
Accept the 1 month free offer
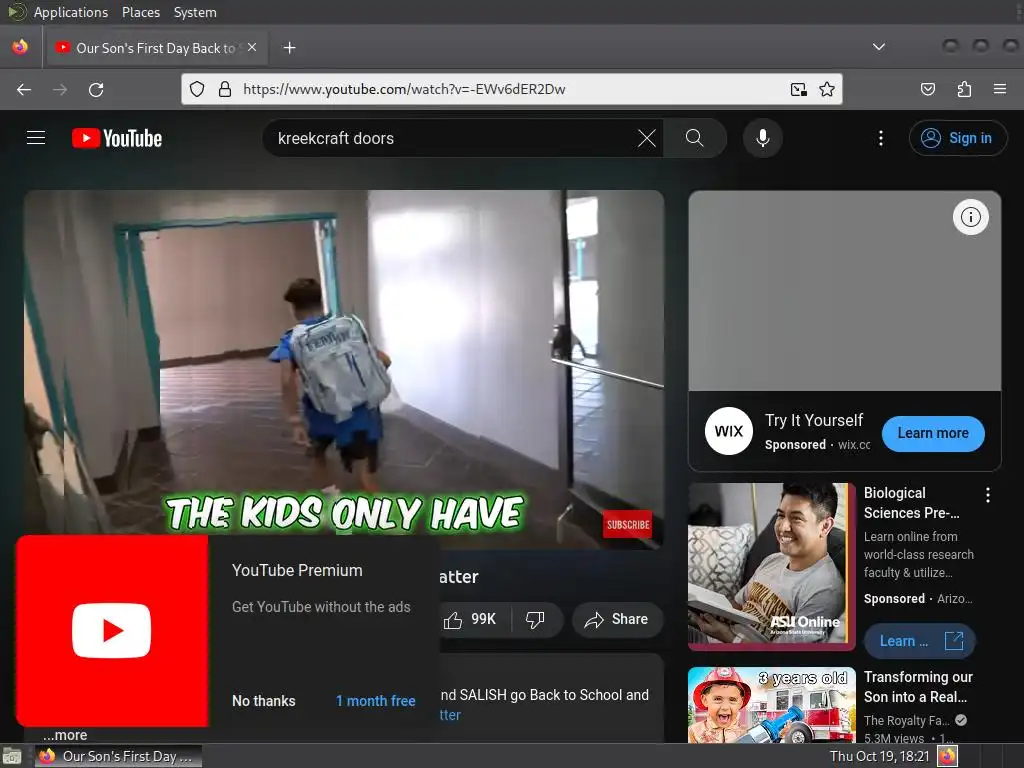(x=376, y=701)
